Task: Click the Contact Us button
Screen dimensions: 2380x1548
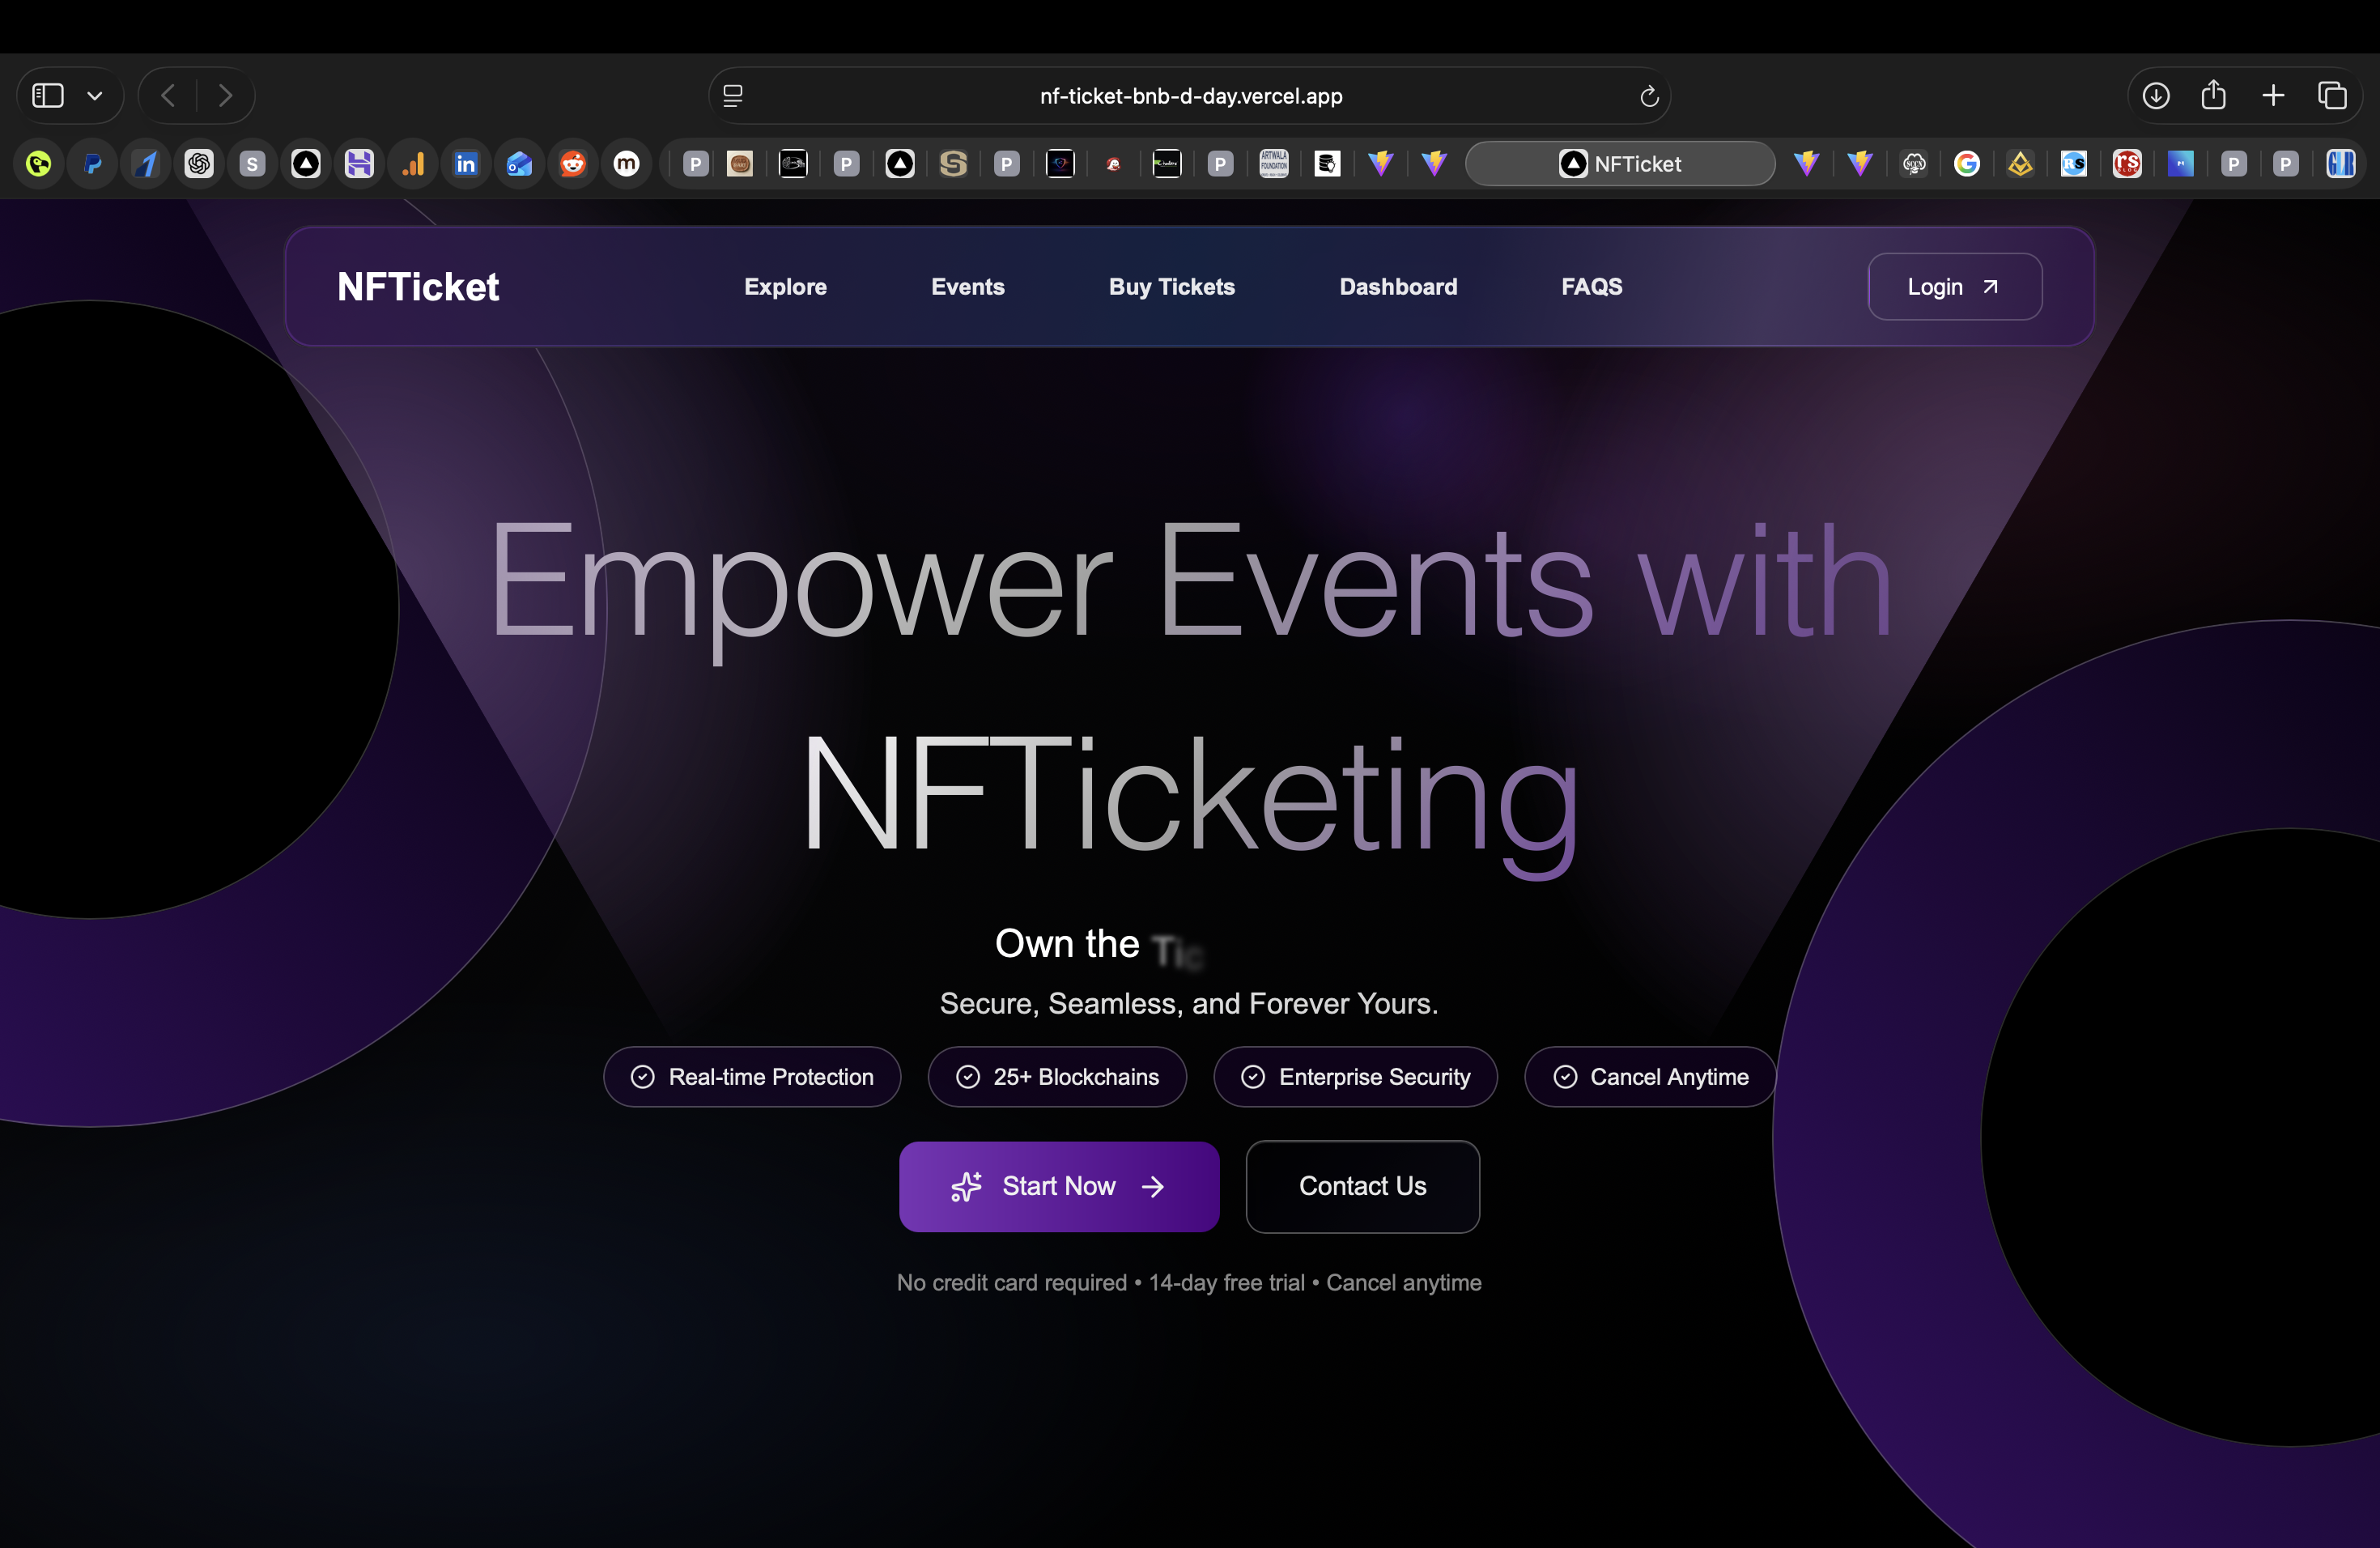Action: tap(1362, 1186)
